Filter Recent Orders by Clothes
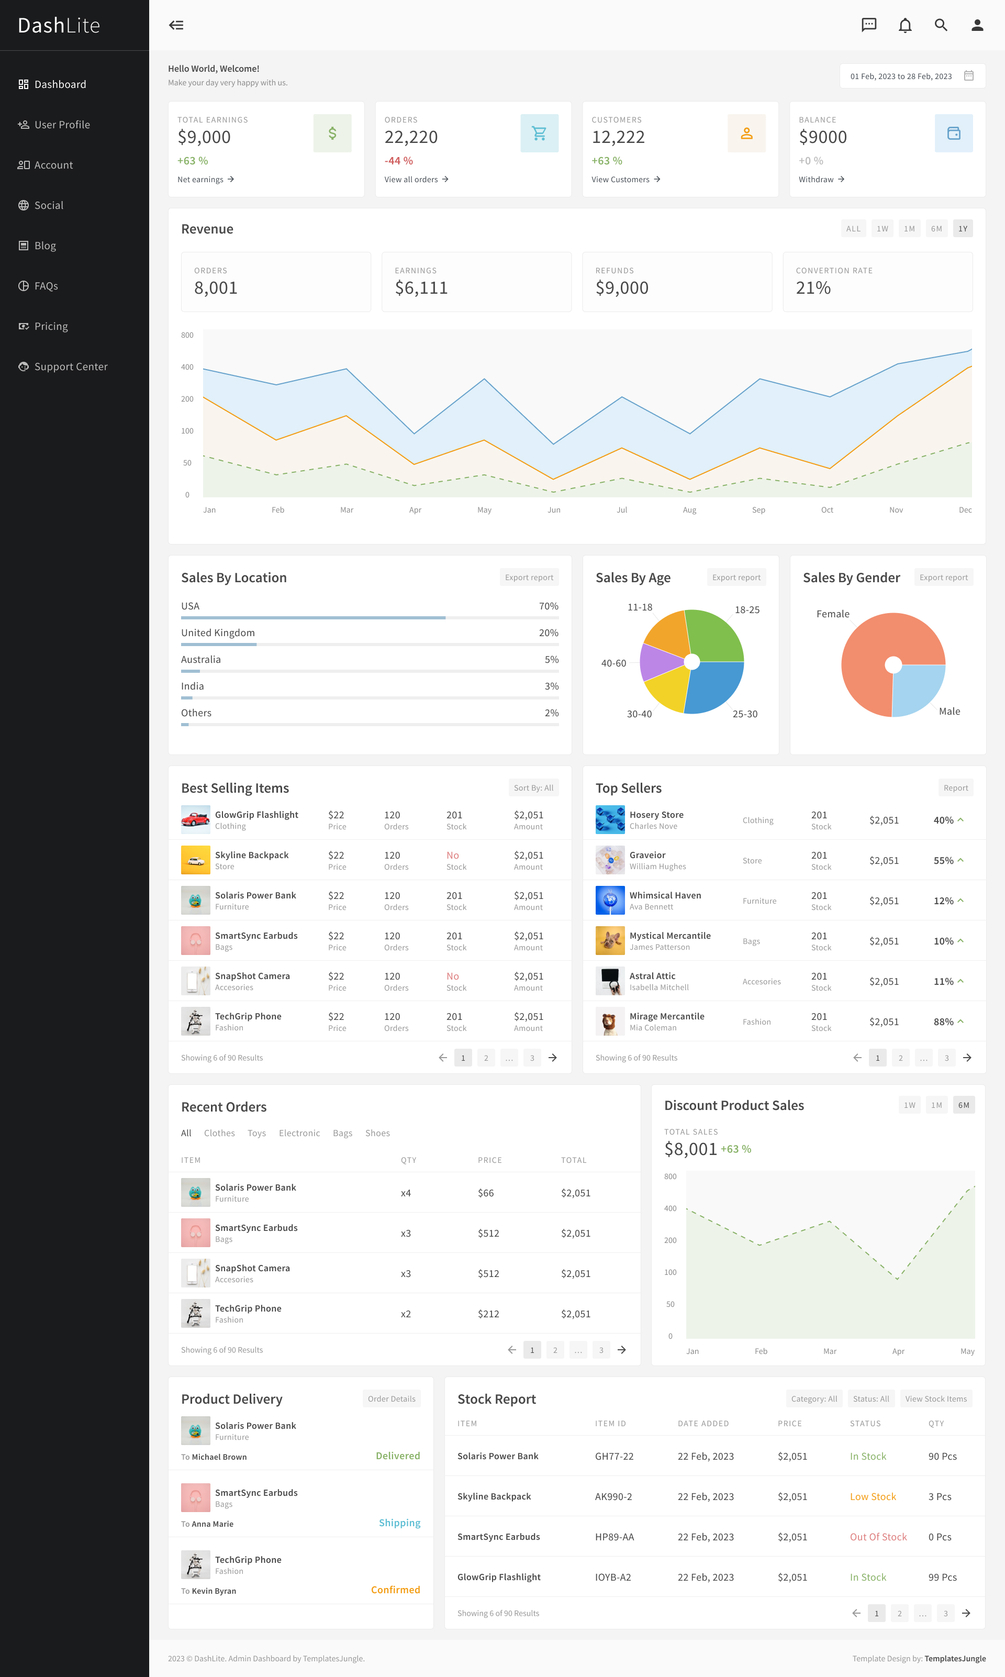1005x1677 pixels. coord(219,1133)
